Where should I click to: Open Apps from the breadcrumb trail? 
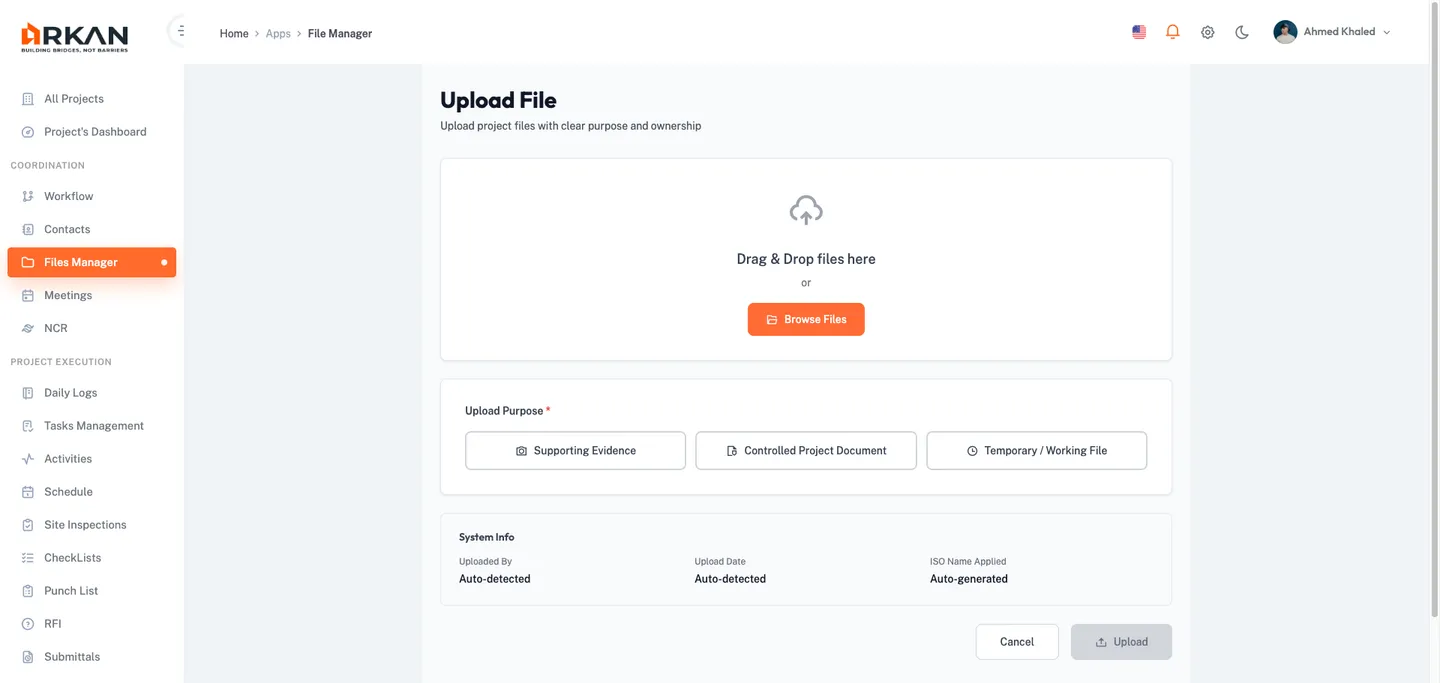[x=277, y=33]
